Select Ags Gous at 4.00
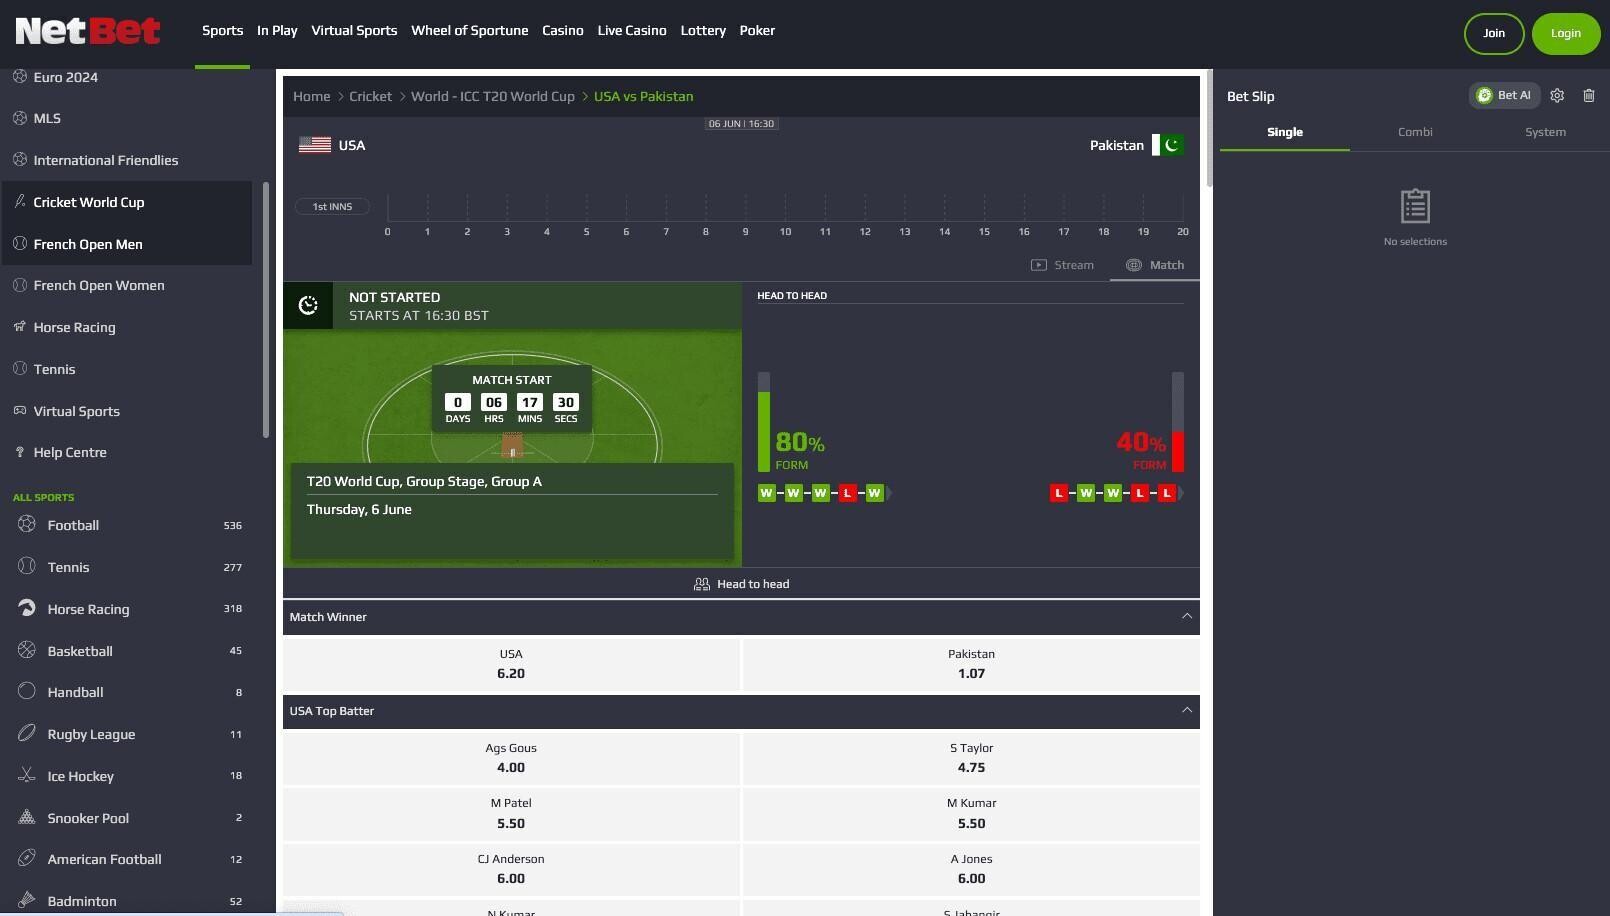 (511, 758)
